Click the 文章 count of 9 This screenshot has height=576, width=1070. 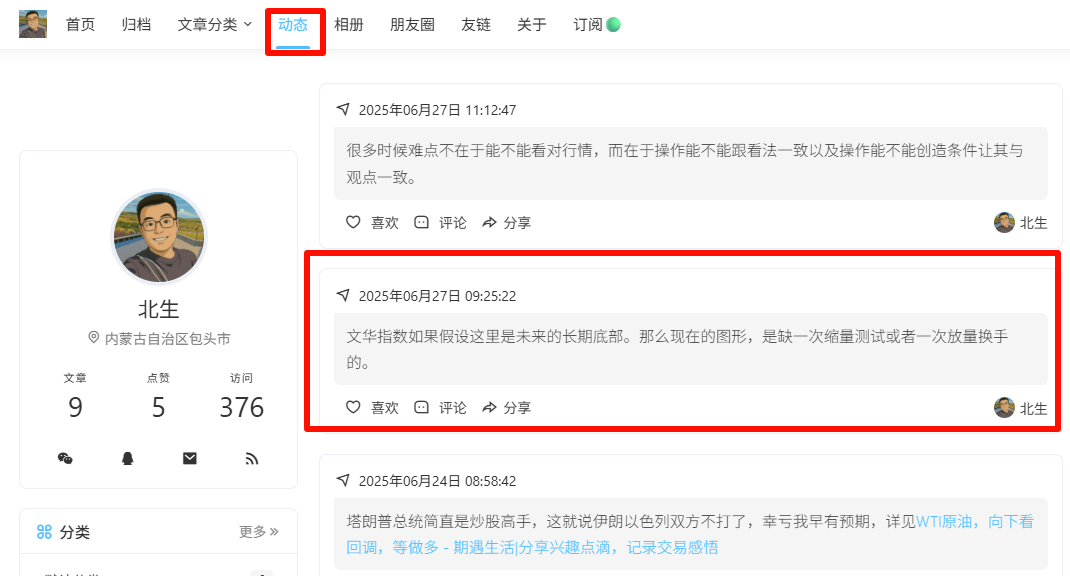[x=76, y=407]
